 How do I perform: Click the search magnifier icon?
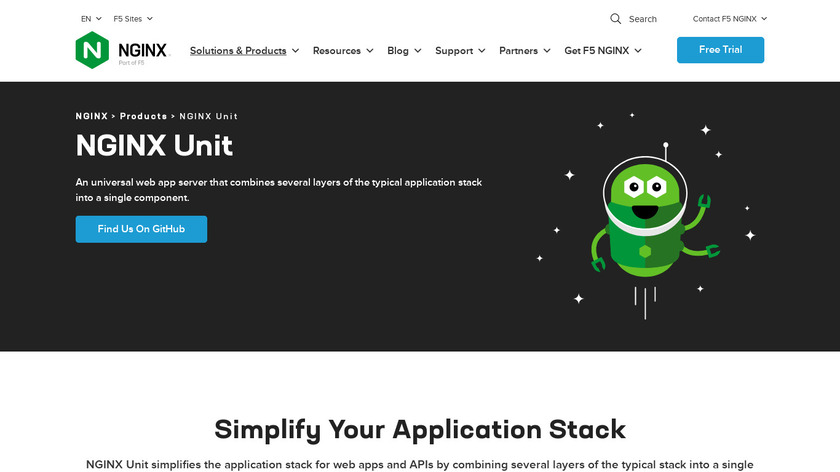tap(616, 19)
